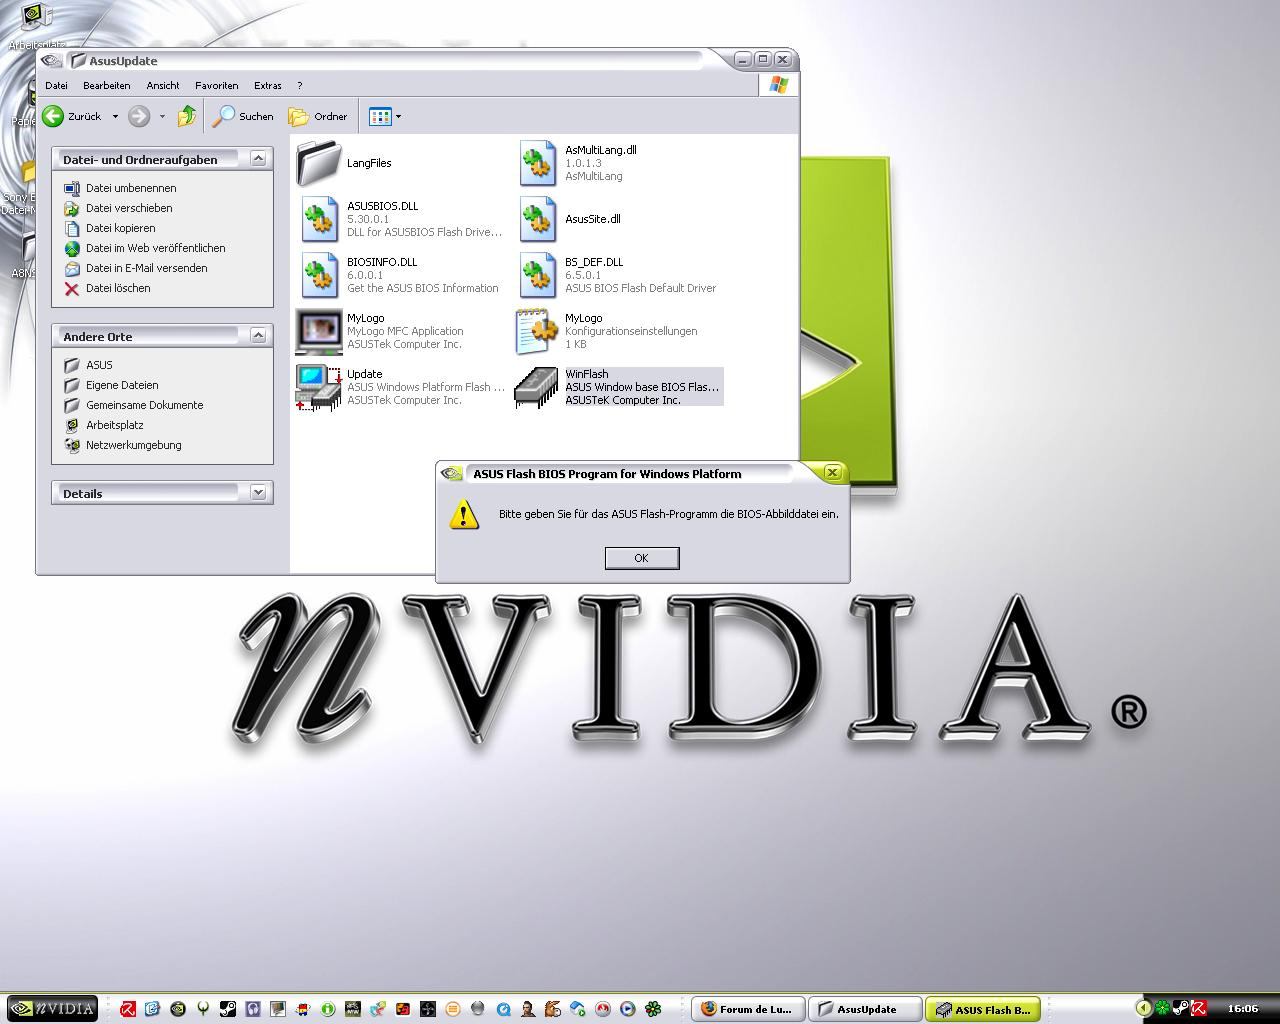Open the Ansicht menu
This screenshot has height=1024, width=1280.
tap(163, 85)
